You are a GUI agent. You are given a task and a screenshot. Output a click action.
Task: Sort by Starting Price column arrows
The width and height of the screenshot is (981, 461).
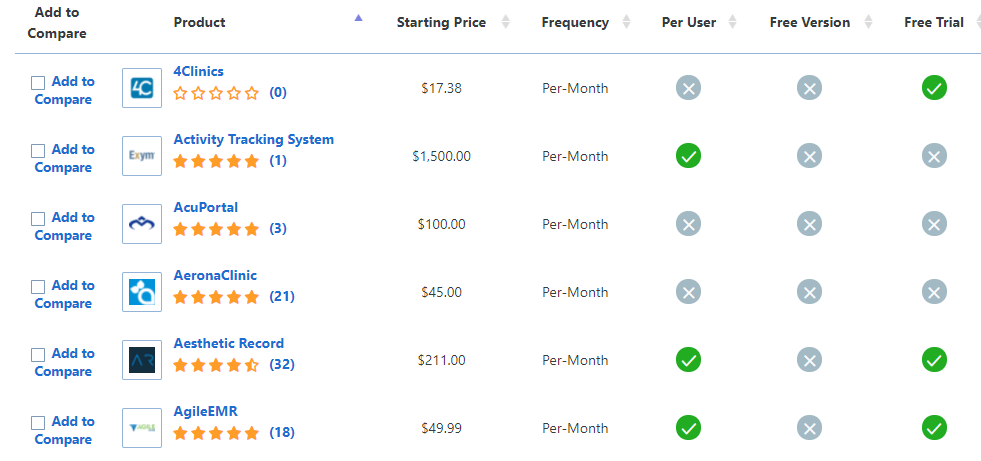[505, 22]
